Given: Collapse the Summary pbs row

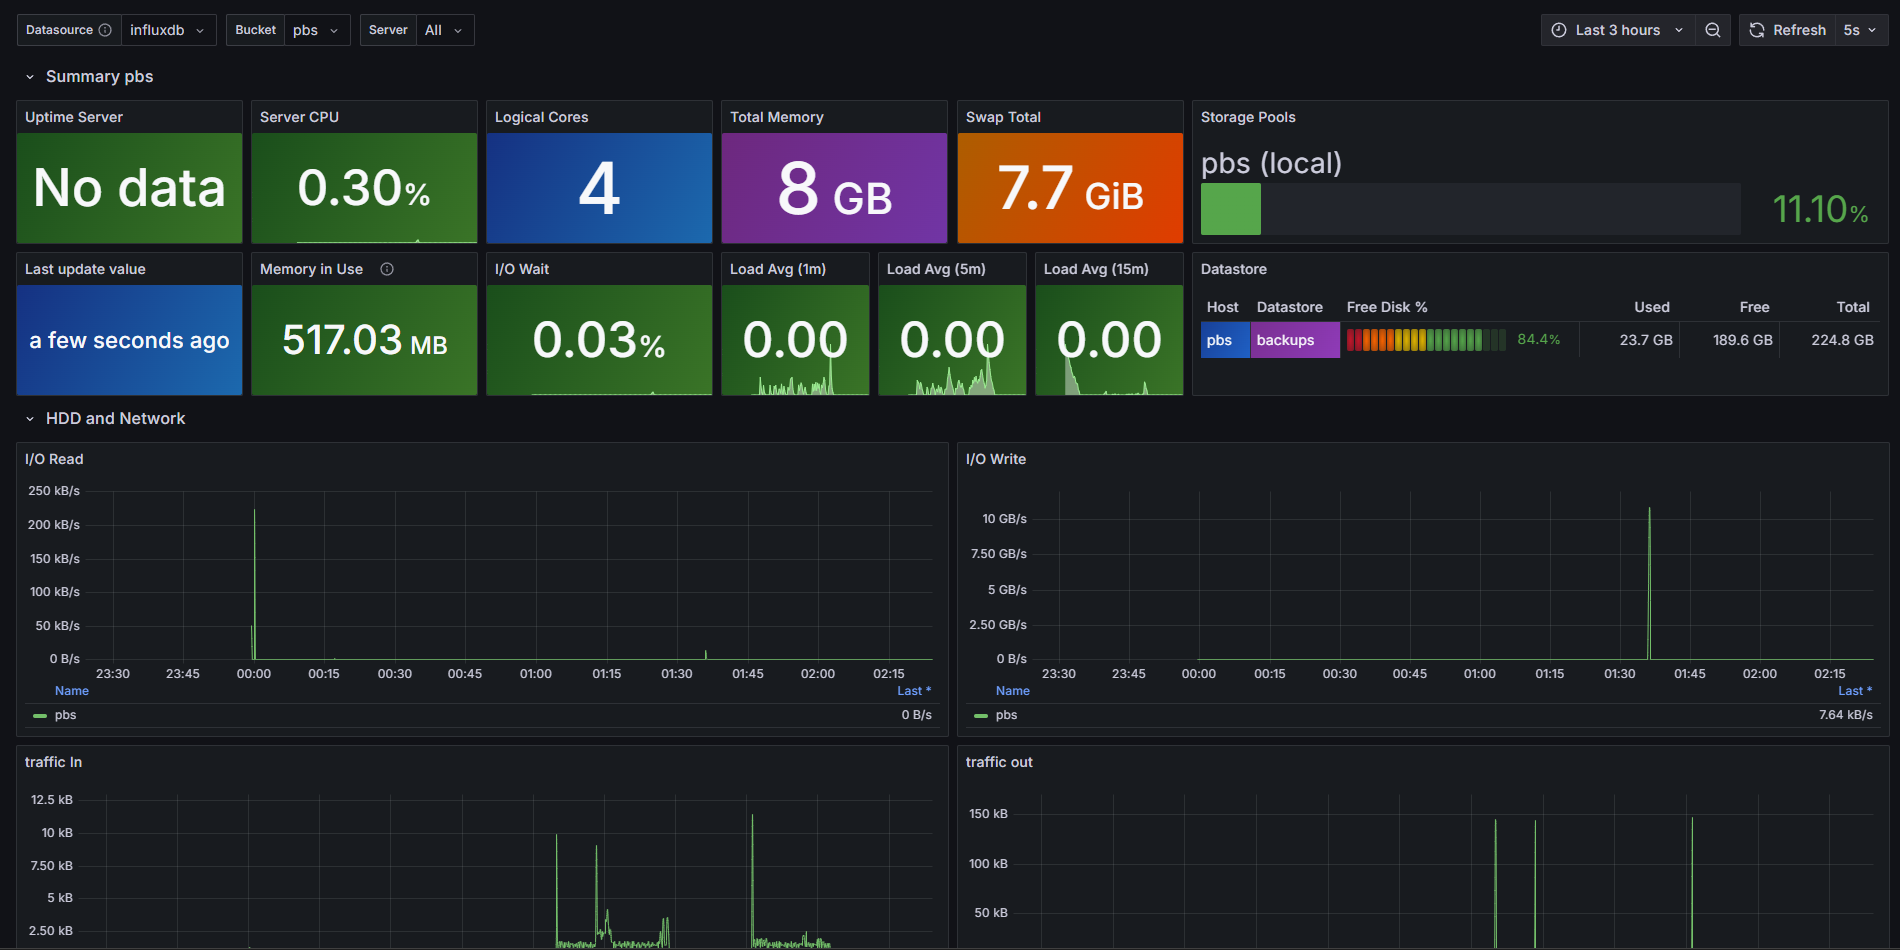Looking at the screenshot, I should click(30, 77).
